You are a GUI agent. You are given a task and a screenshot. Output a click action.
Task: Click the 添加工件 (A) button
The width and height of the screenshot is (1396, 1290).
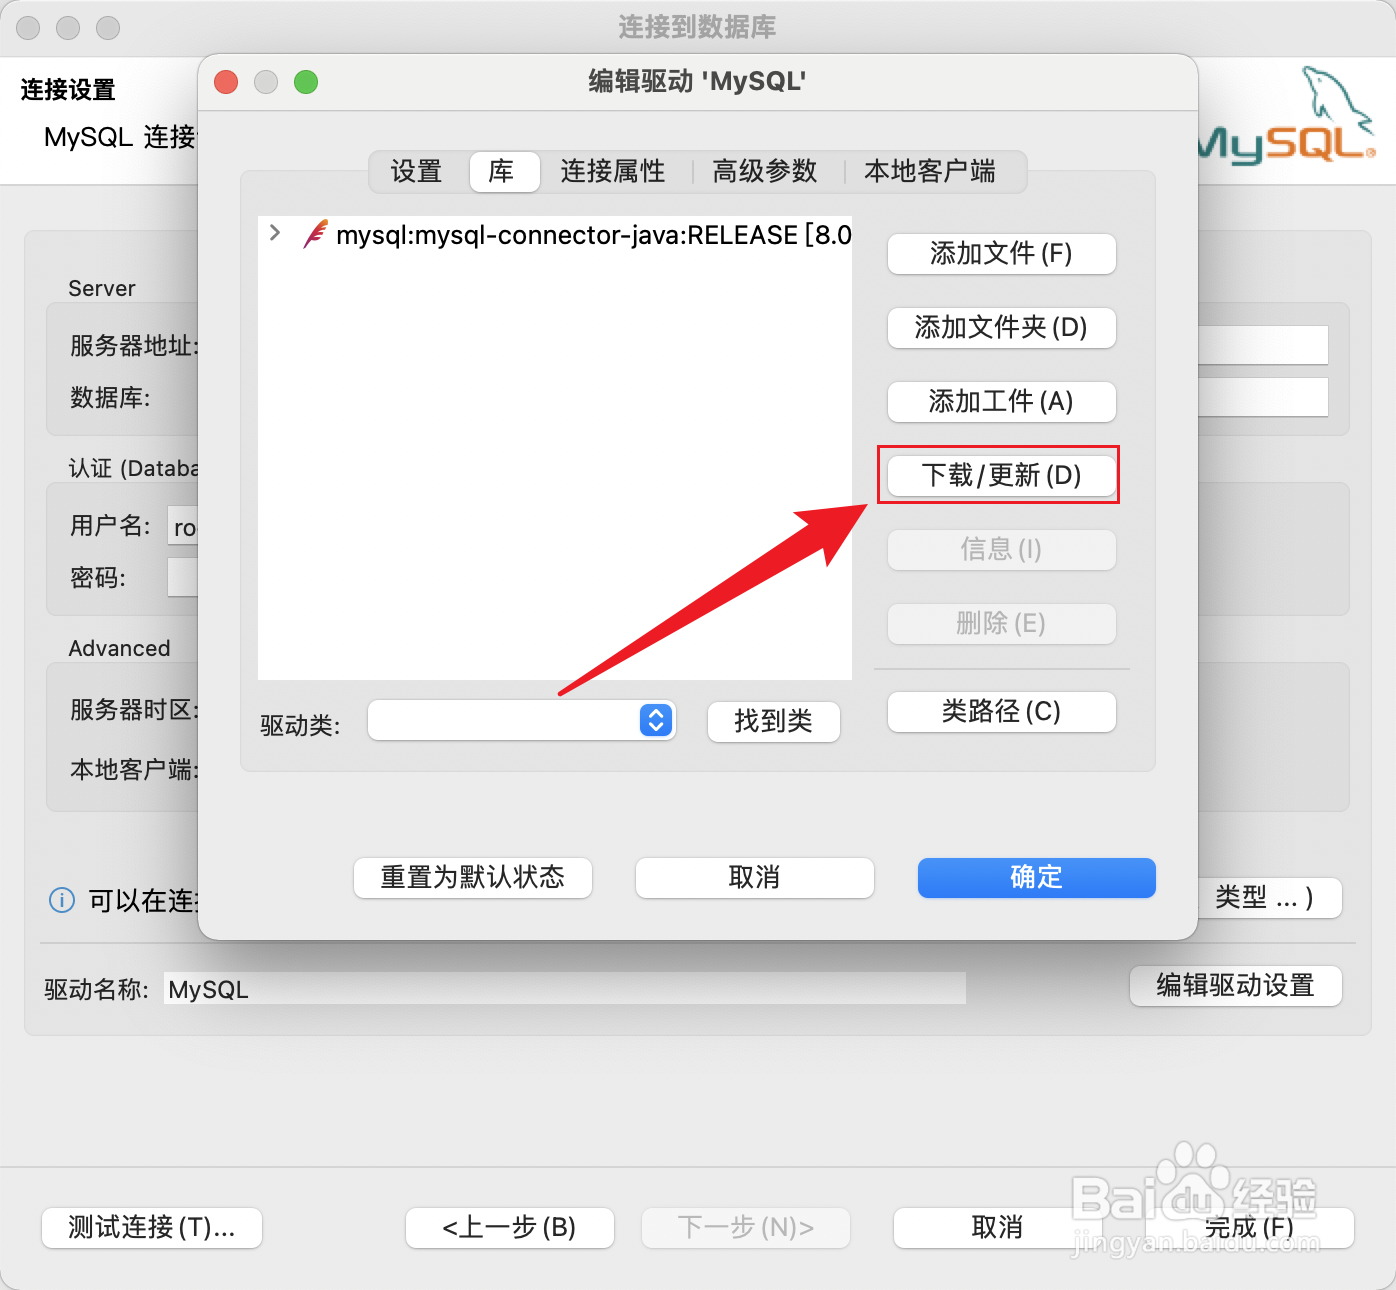[x=1001, y=402]
